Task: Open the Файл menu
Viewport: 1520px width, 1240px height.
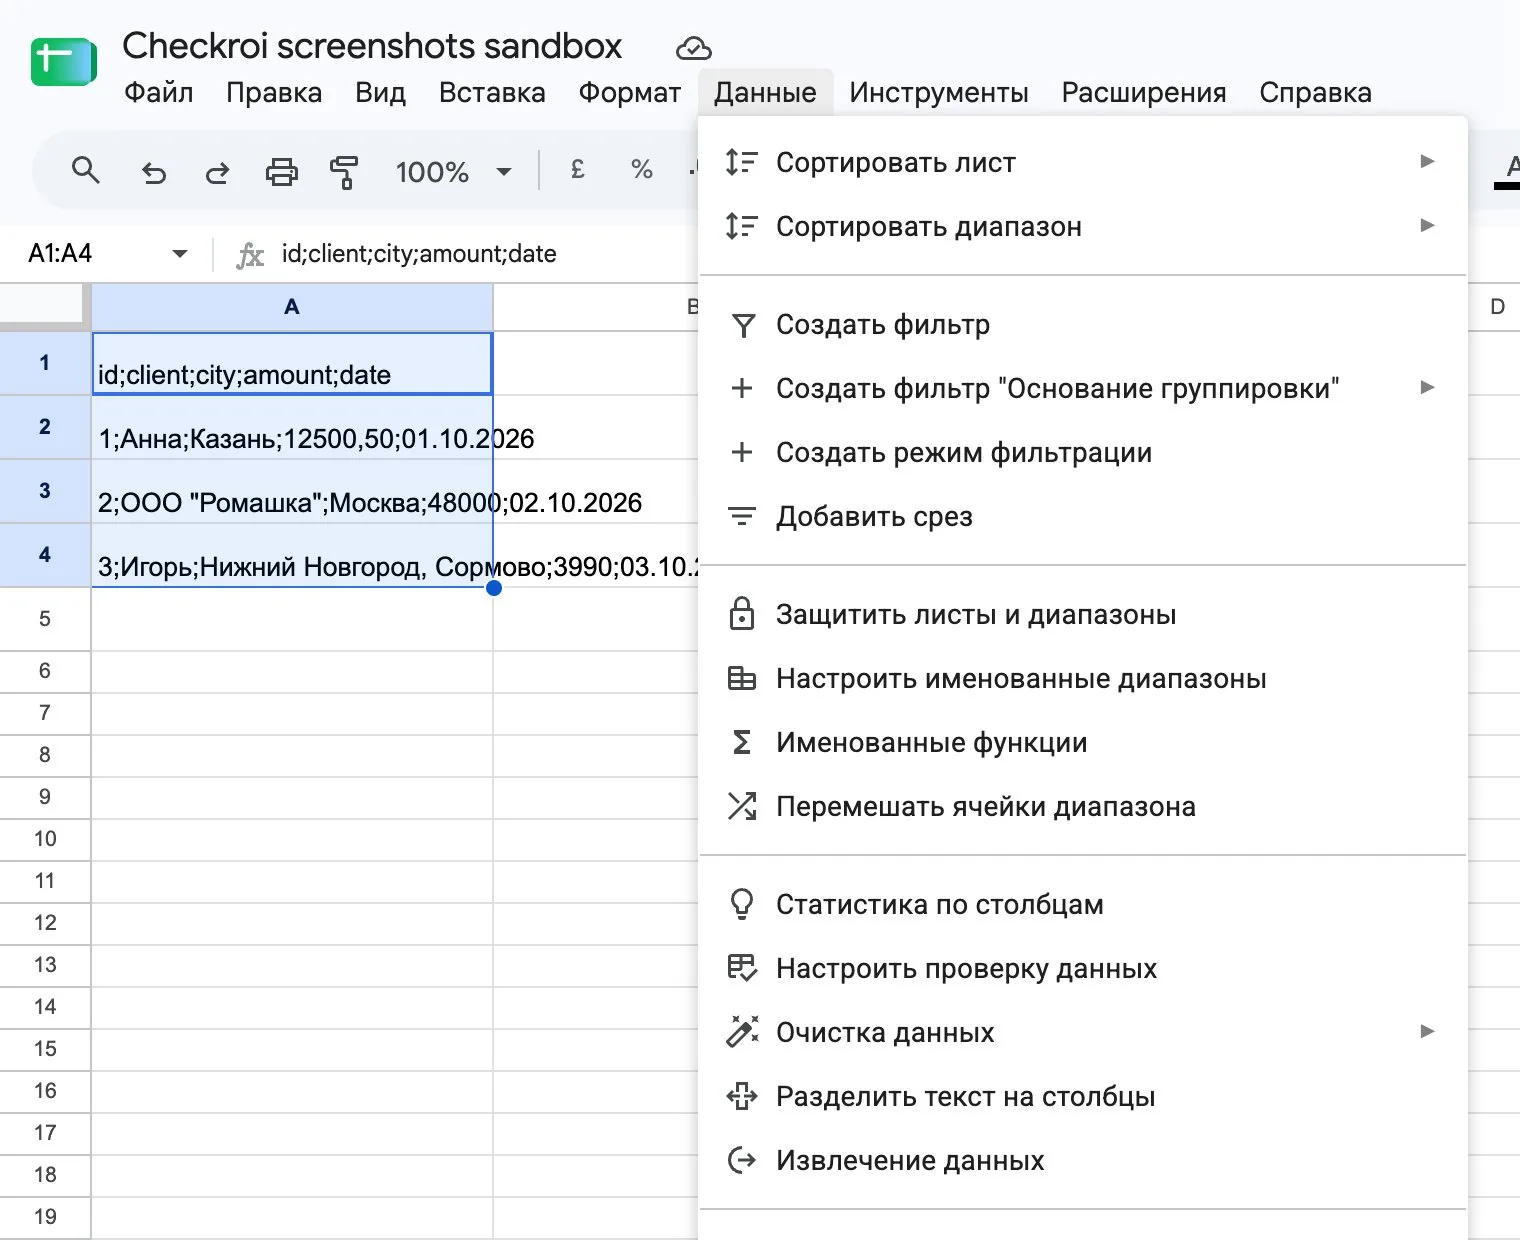Action: click(x=158, y=92)
